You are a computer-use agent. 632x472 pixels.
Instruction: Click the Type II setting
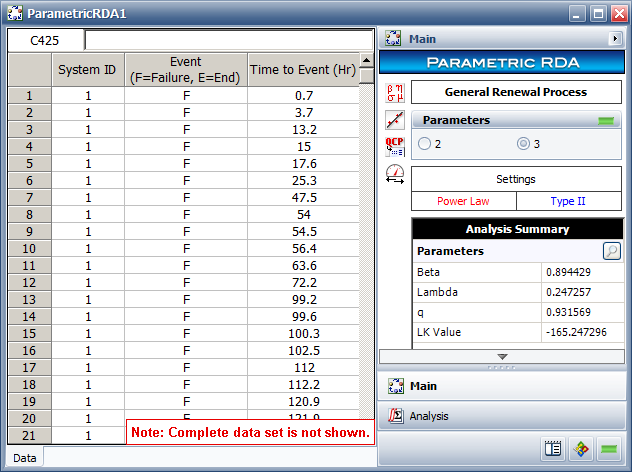(568, 201)
